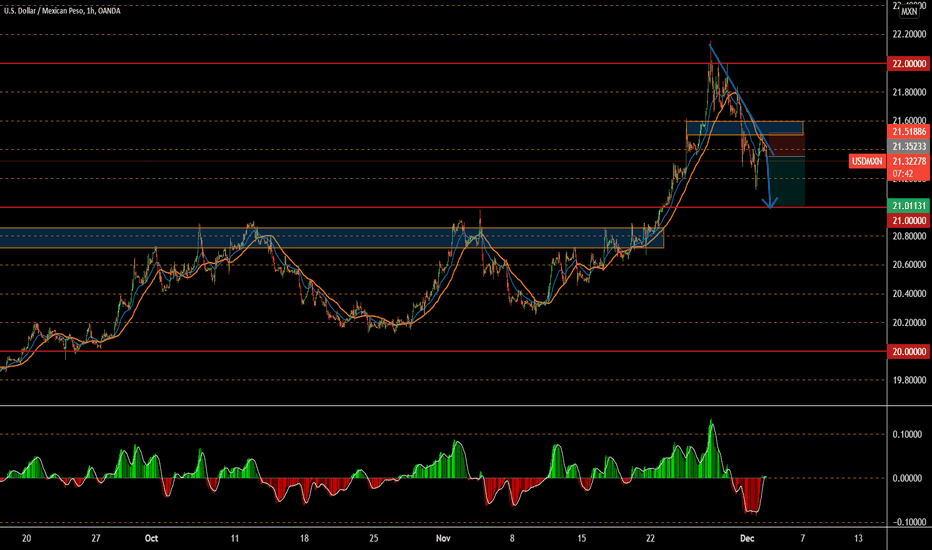Click the MXN currency label on price axis
This screenshot has height=550, width=932.
click(x=909, y=11)
